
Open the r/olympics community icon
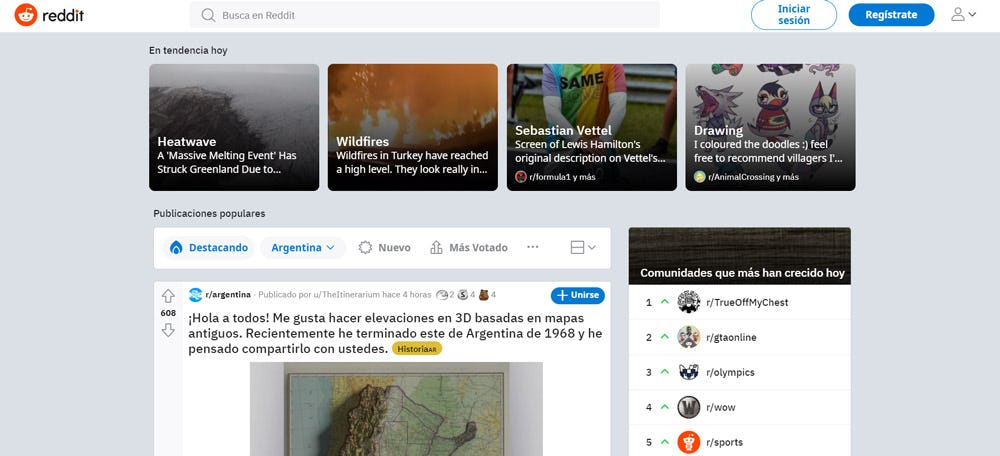pyautogui.click(x=688, y=372)
